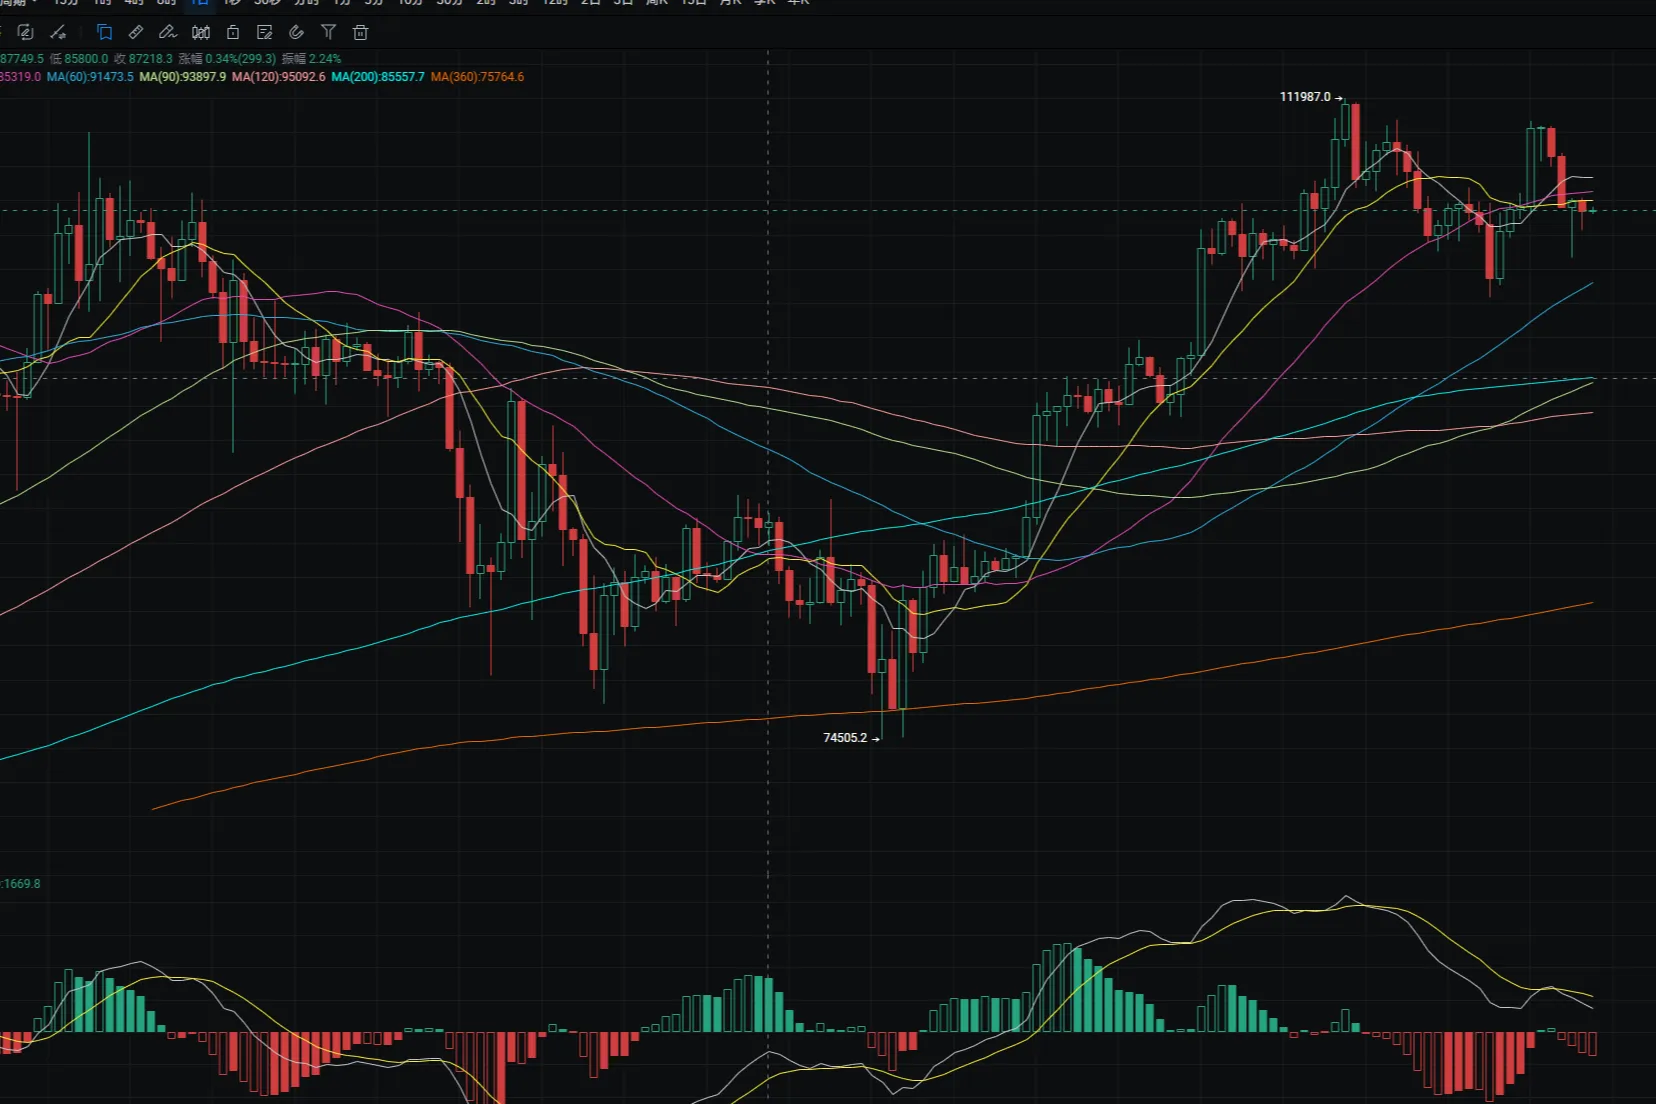Open the candlestick chart style icon

click(201, 32)
